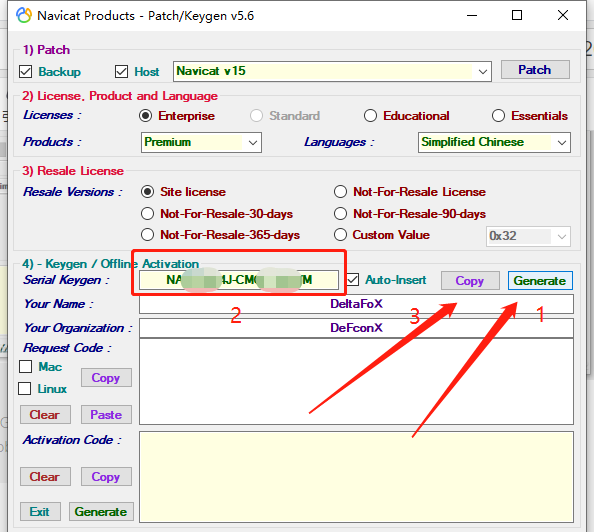Click the Your Name field with DeltaFoX
The width and height of the screenshot is (594, 532).
tap(356, 304)
